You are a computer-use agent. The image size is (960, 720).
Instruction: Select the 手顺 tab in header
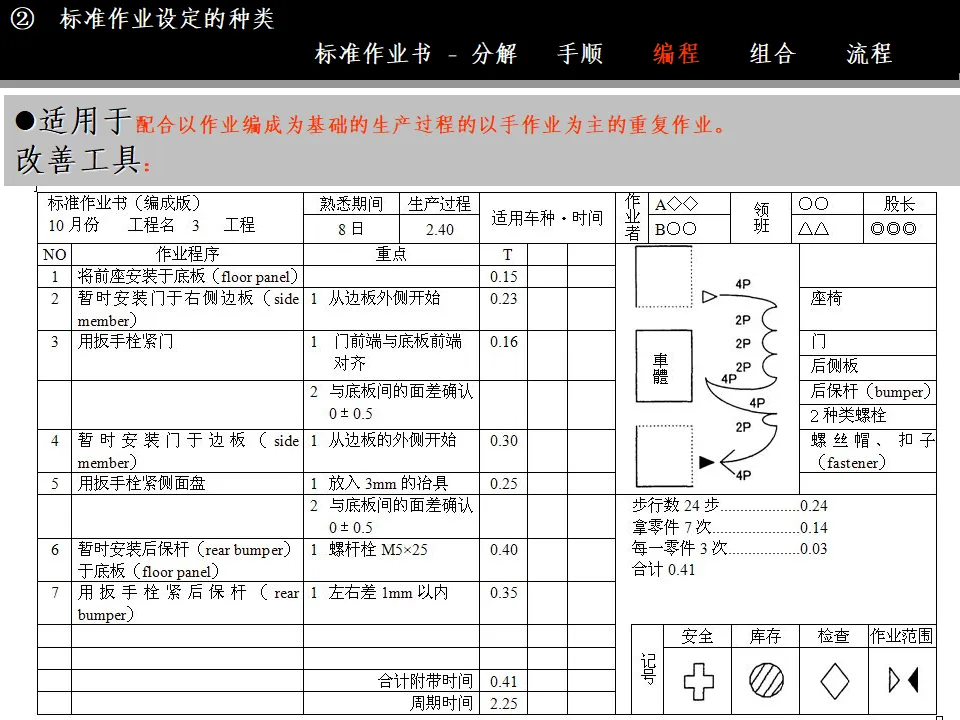579,54
